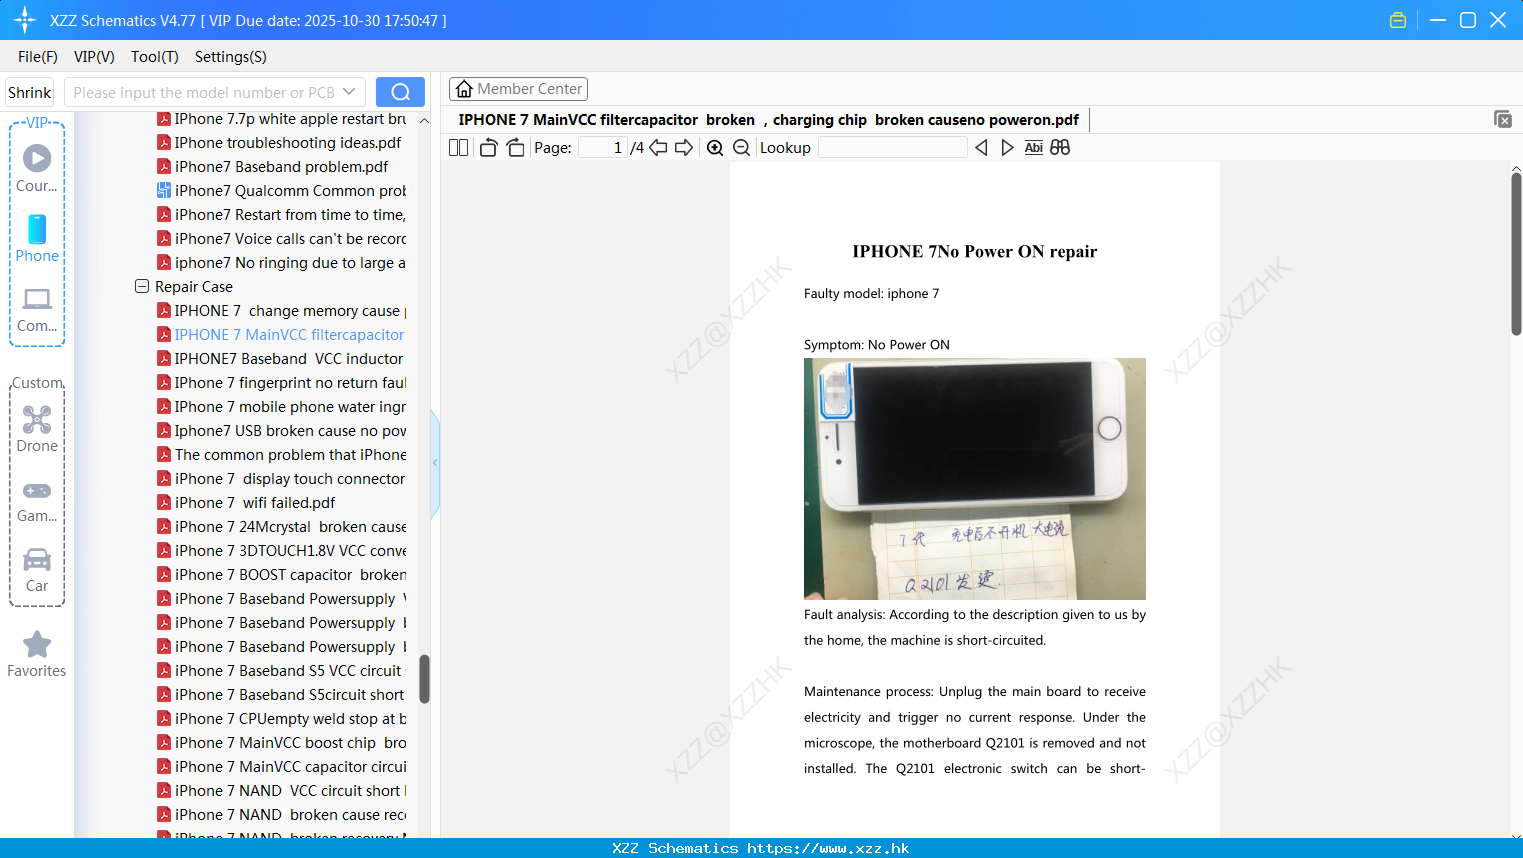This screenshot has height=858, width=1523.
Task: Rotate page clockwise
Action: click(515, 148)
